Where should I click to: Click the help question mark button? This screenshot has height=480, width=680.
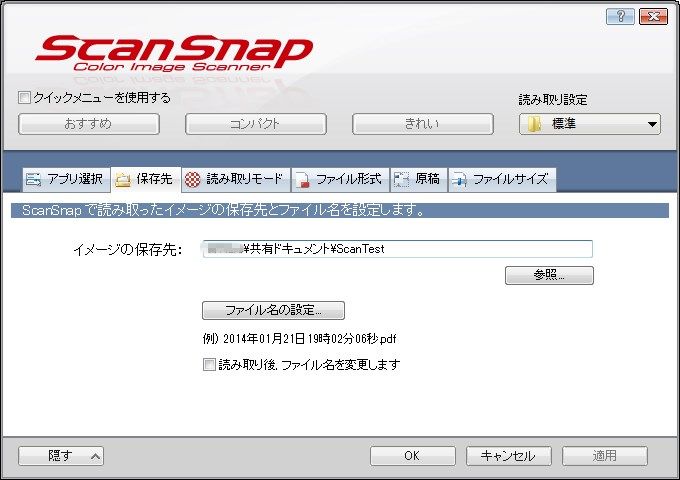pyautogui.click(x=620, y=16)
